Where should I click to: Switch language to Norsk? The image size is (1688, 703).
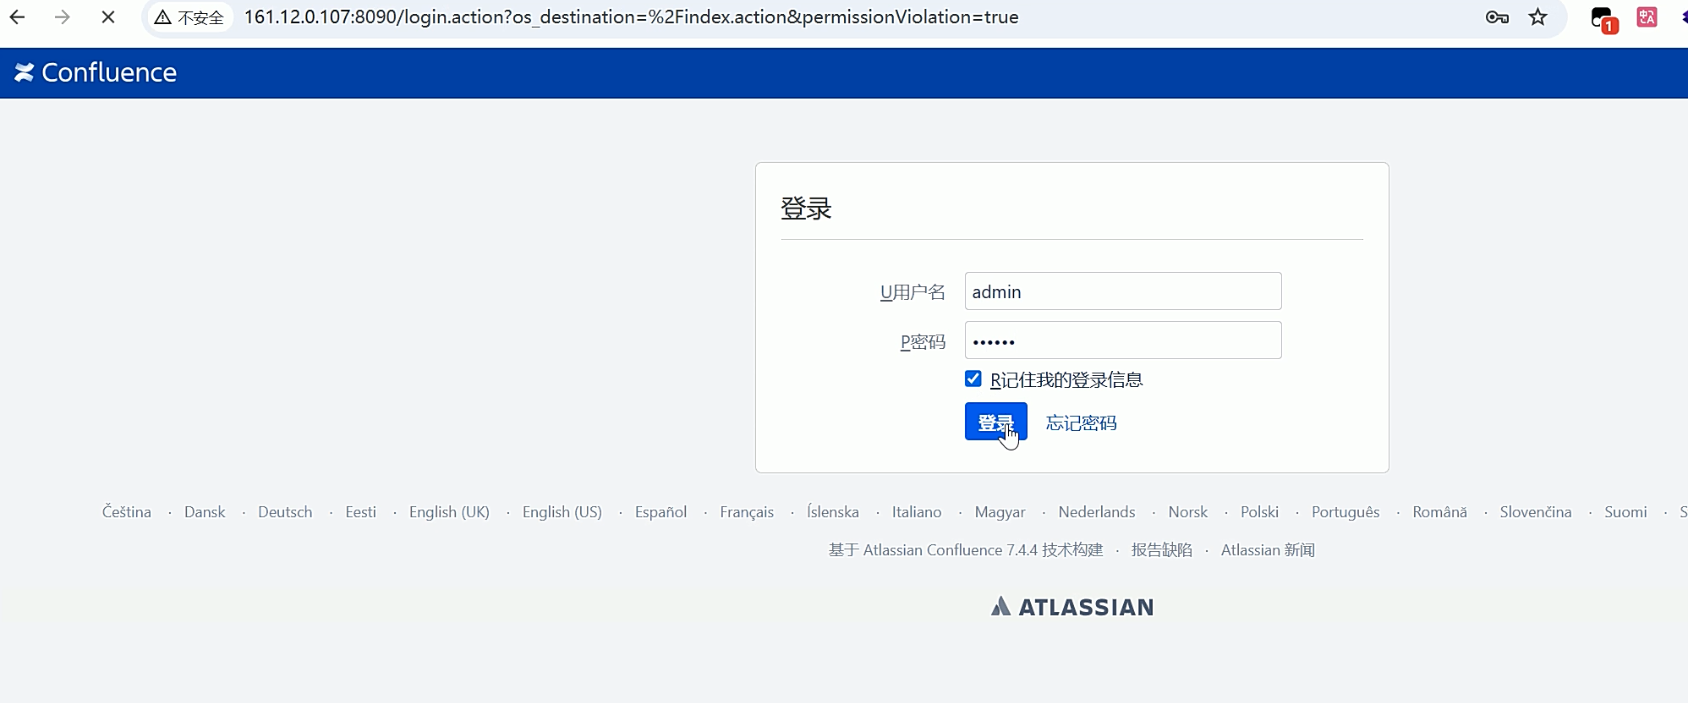(1188, 511)
